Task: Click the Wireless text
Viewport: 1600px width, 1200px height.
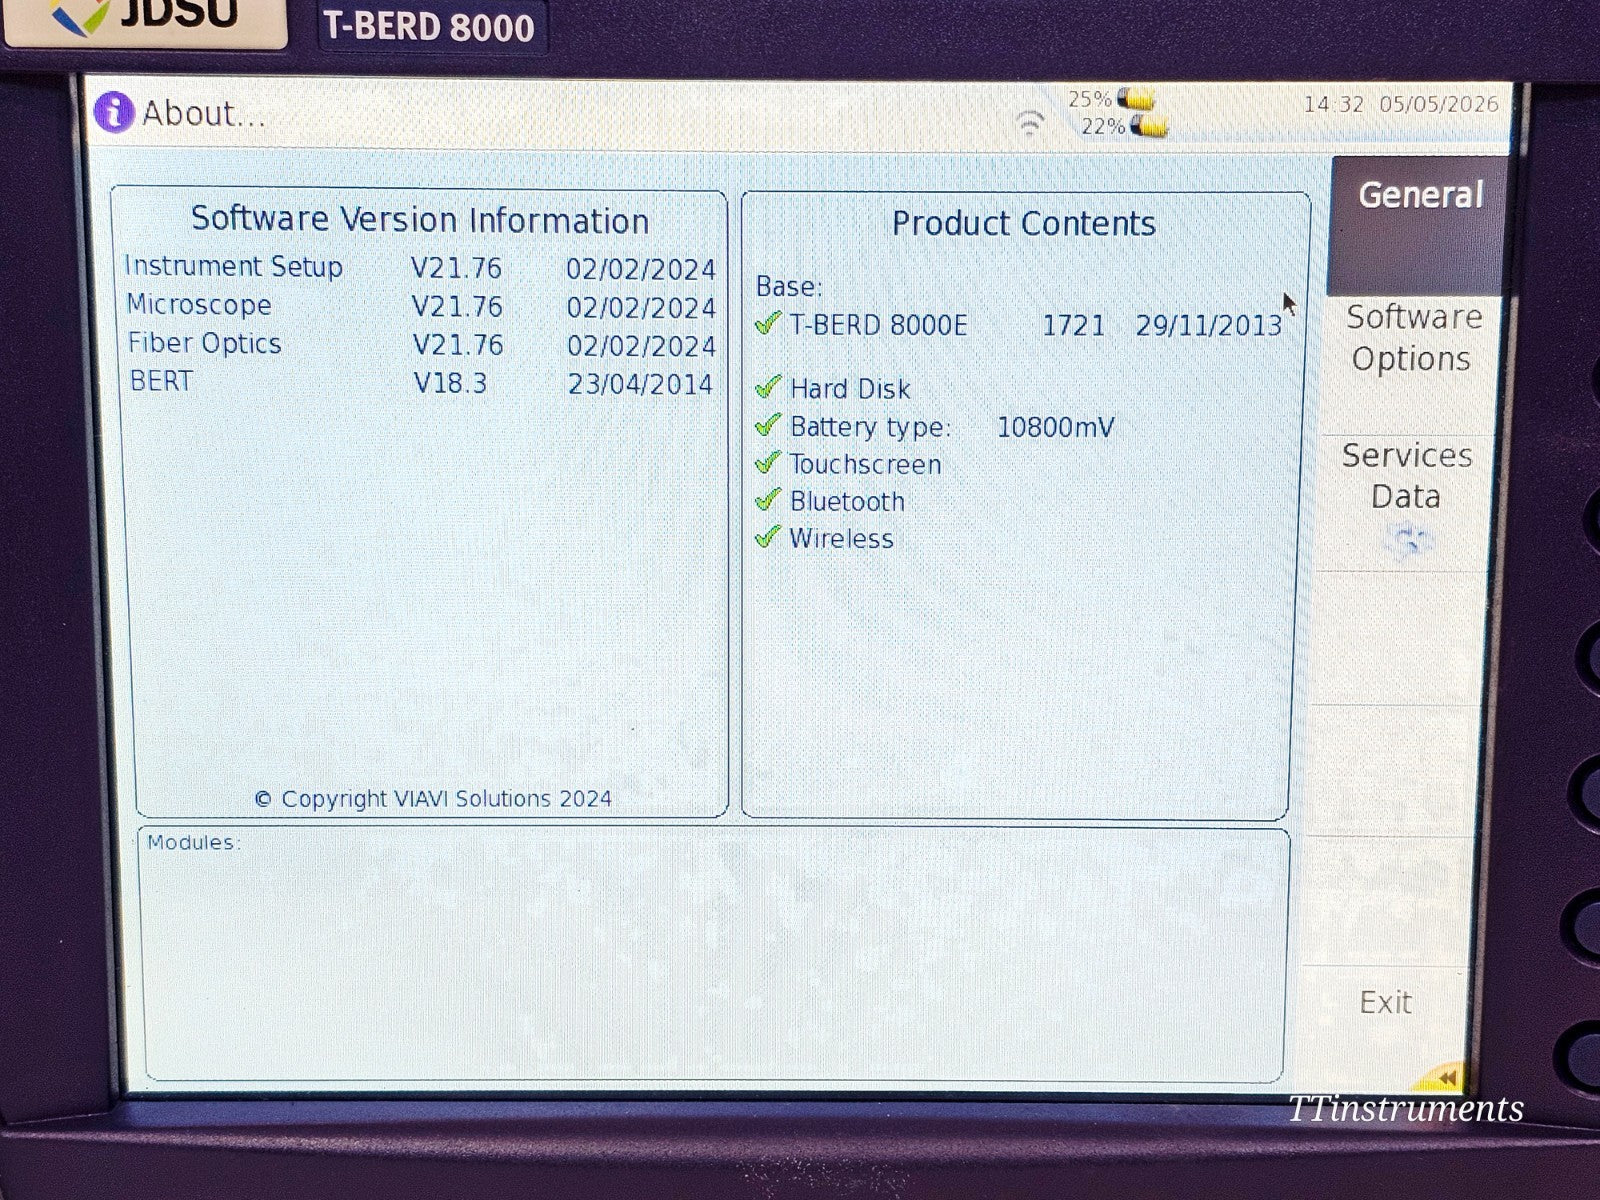Action: tap(841, 539)
